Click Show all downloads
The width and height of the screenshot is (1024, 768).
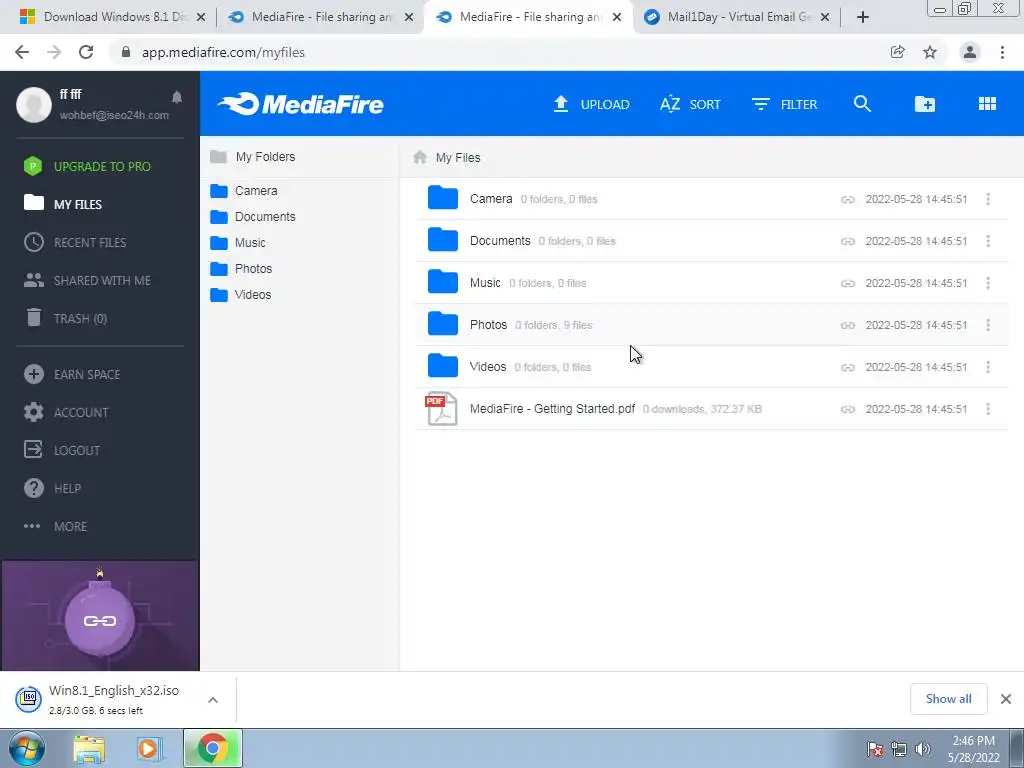pyautogui.click(x=948, y=699)
